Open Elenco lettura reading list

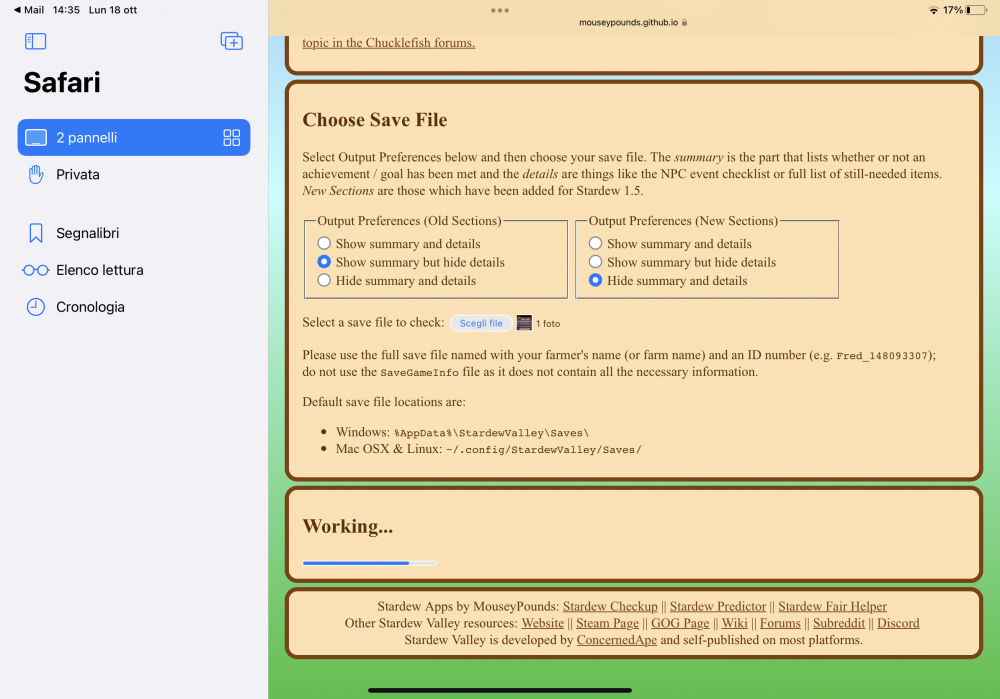(x=99, y=270)
